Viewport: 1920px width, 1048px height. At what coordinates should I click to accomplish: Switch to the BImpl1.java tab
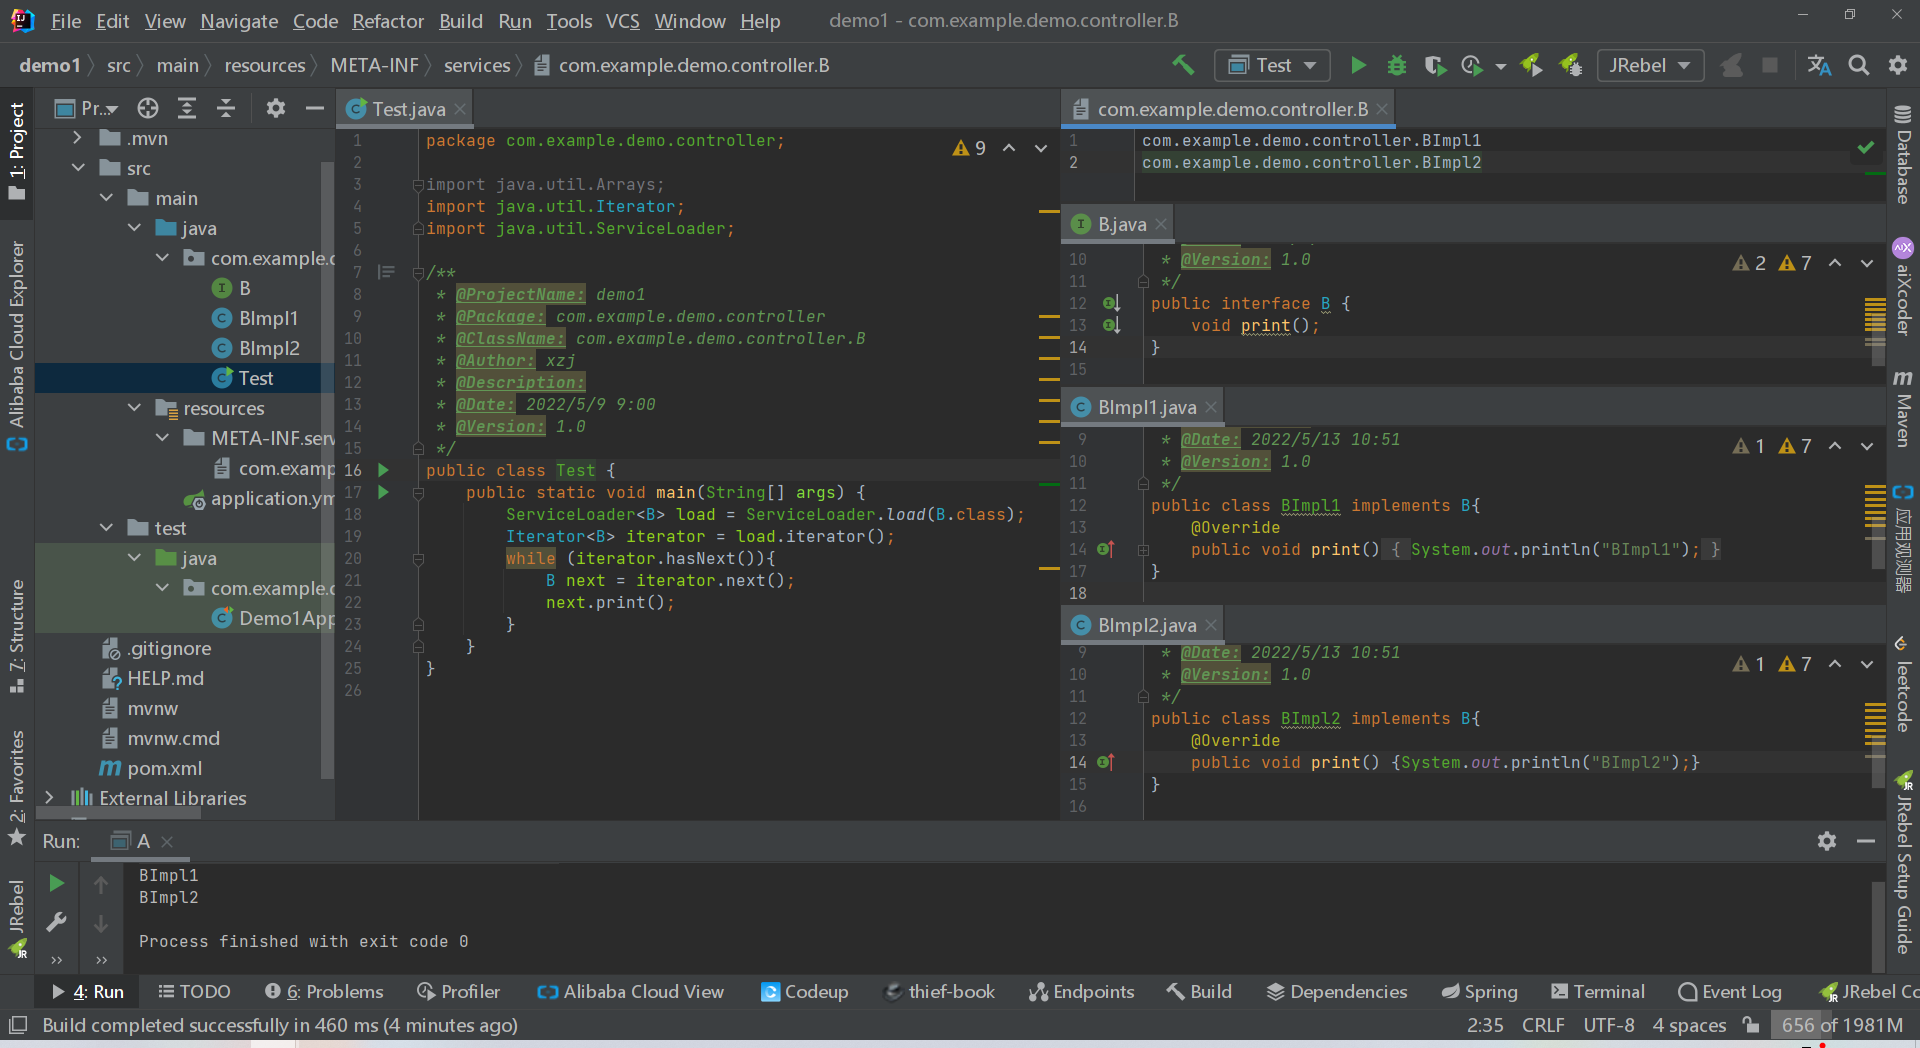[x=1145, y=407]
